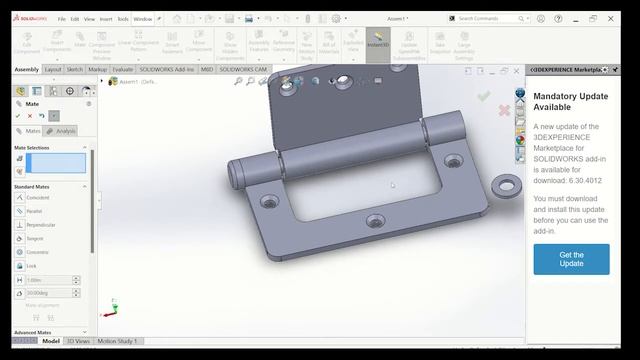Image resolution: width=640 pixels, height=360 pixels.
Task: Toggle the Distance mate icon
Action: coord(20,280)
